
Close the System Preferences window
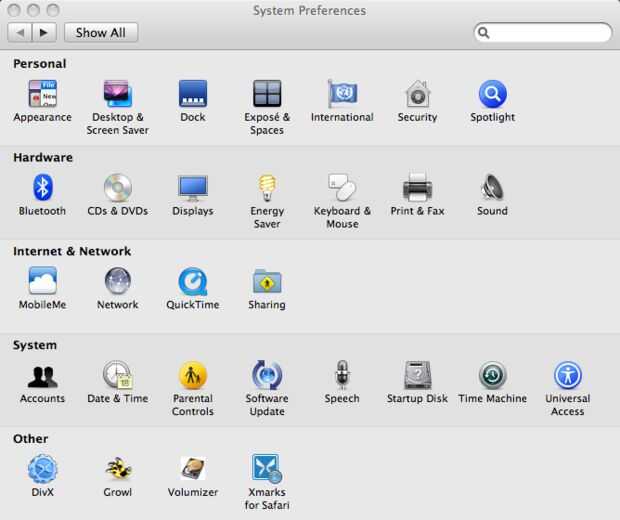pyautogui.click(x=14, y=10)
